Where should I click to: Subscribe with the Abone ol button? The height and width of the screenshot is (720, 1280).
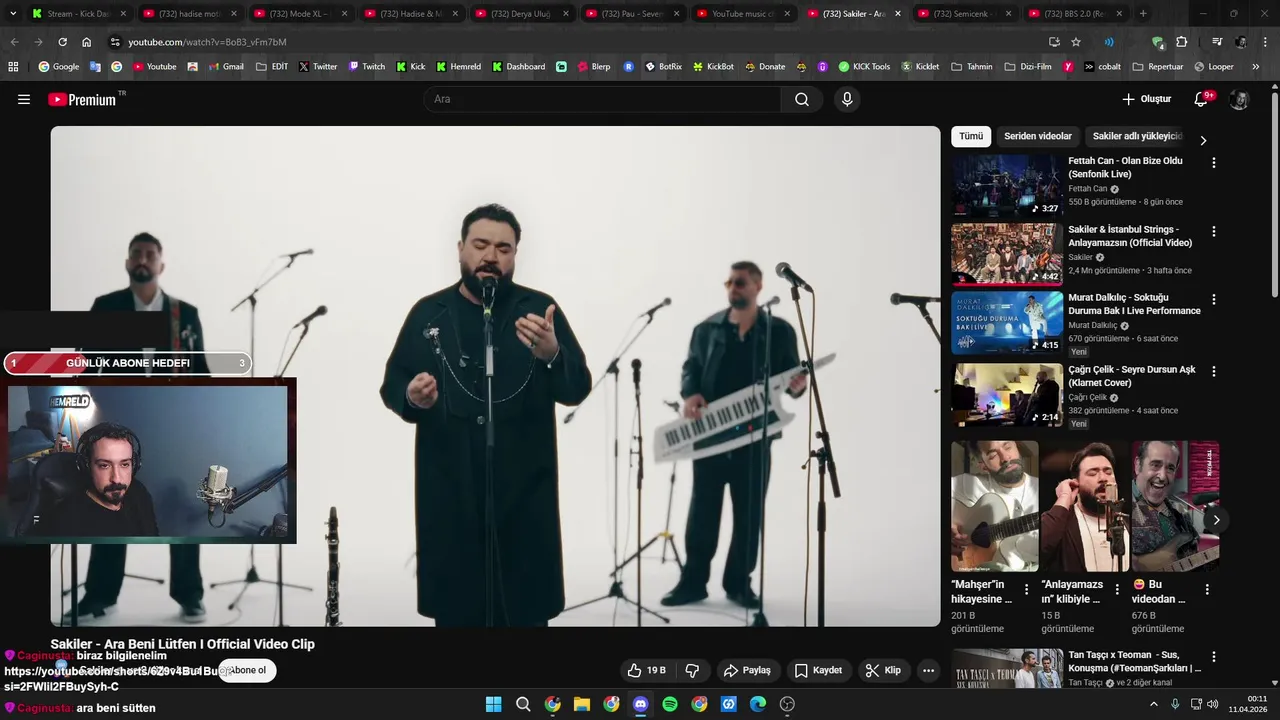(248, 670)
